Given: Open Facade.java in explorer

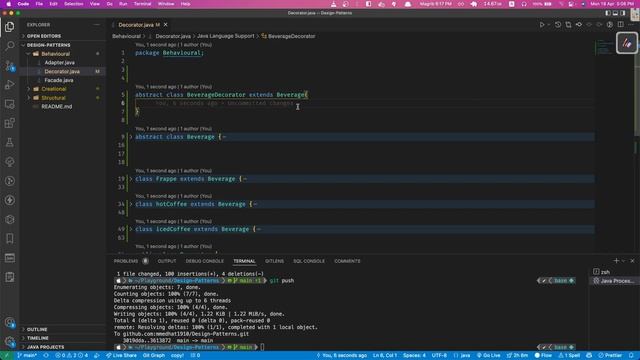Looking at the screenshot, I should click(59, 80).
